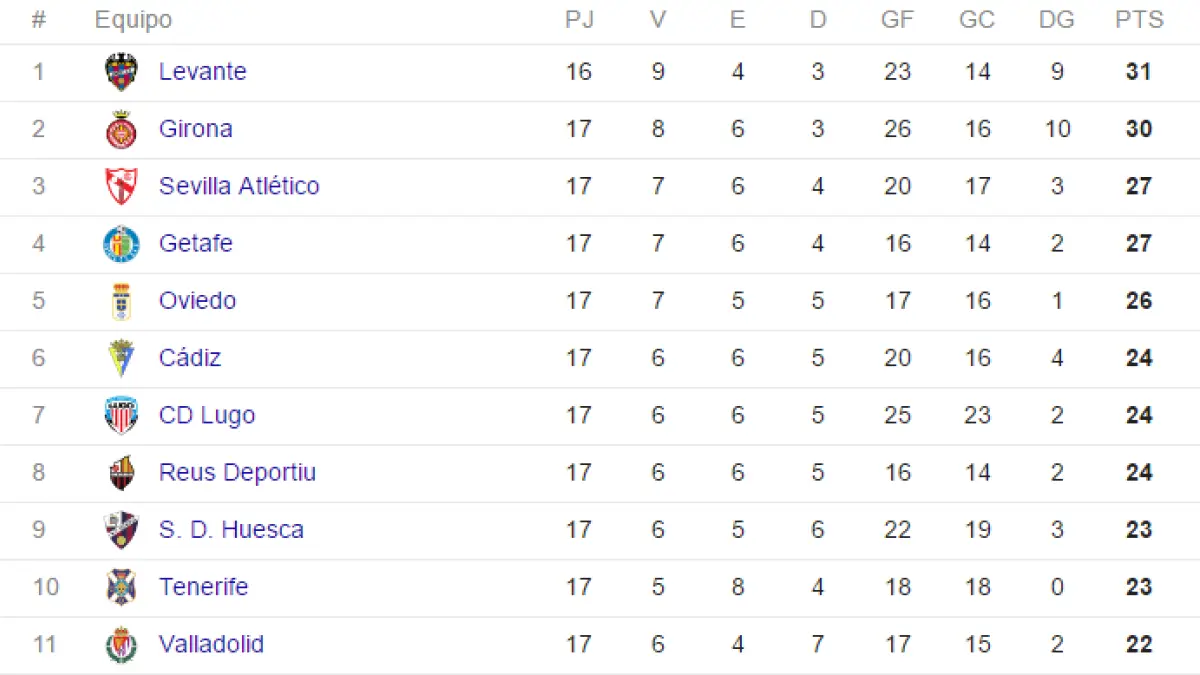Click the Girona team badge
1200x675 pixels.
point(121,130)
